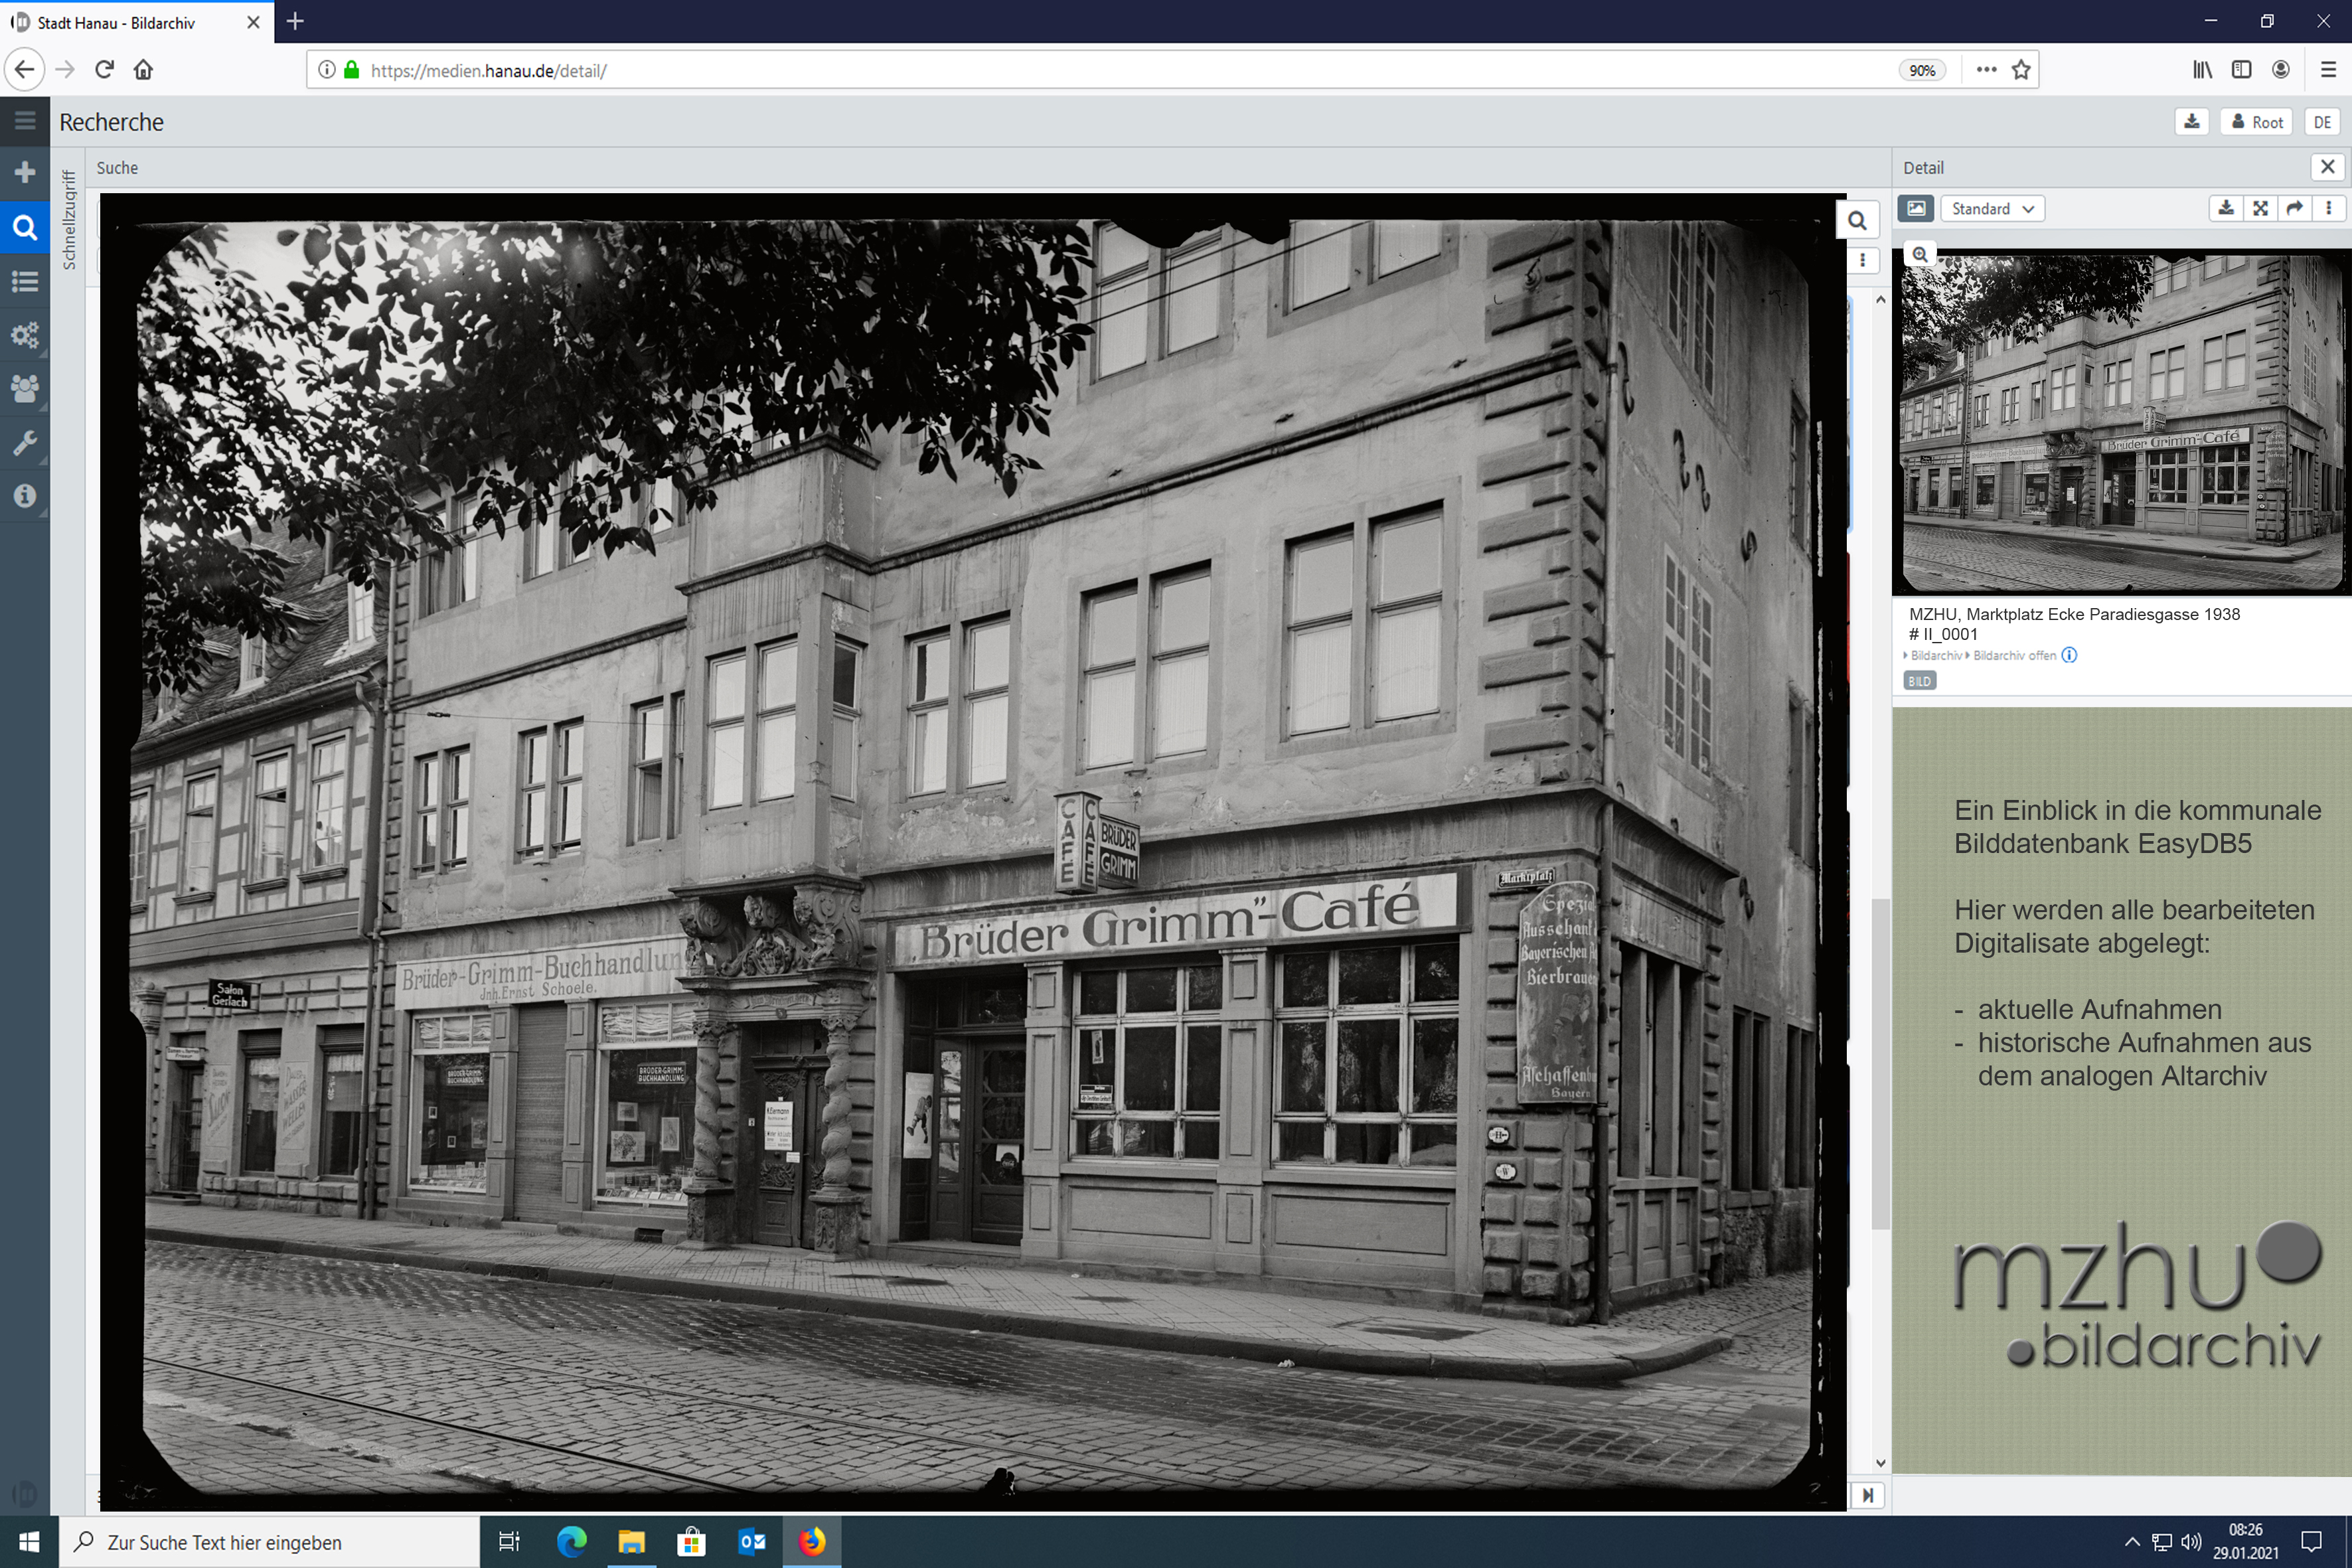Image resolution: width=2352 pixels, height=1568 pixels.
Task: Open the users group sidebar icon
Action: (25, 388)
